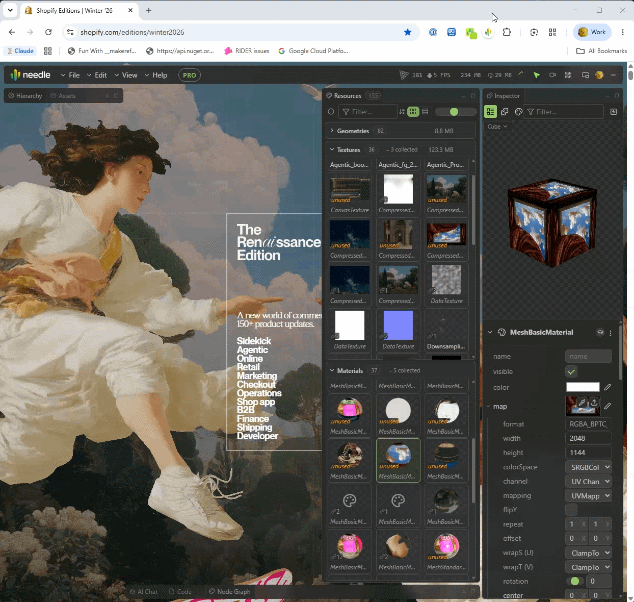Image resolution: width=634 pixels, height=602 pixels.
Task: Open the All Bookmarks folder
Action: point(602,51)
